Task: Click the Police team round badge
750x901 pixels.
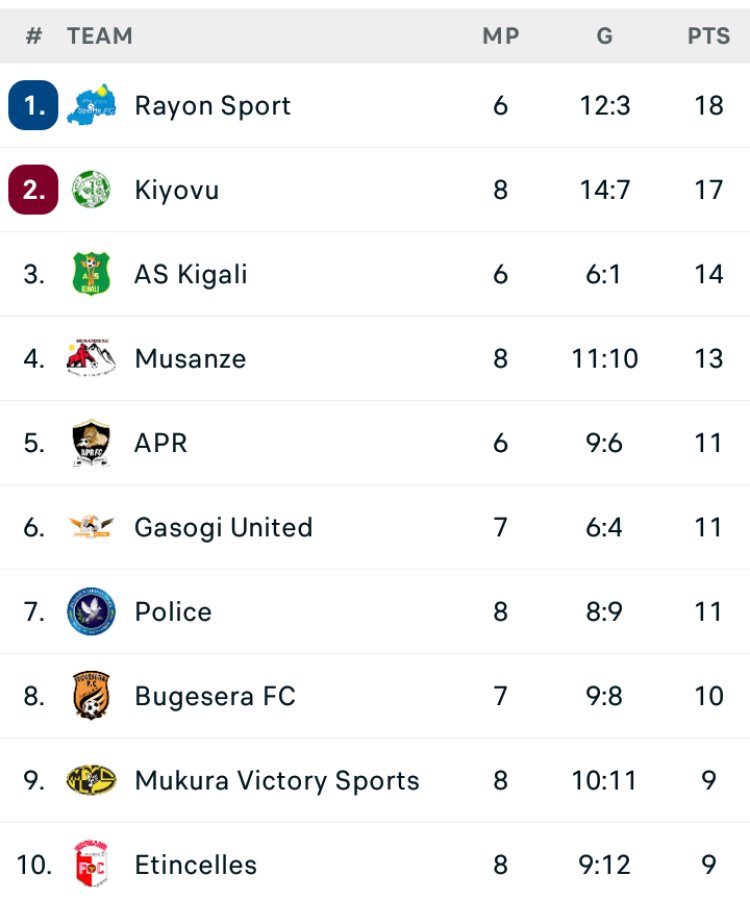Action: click(x=91, y=611)
